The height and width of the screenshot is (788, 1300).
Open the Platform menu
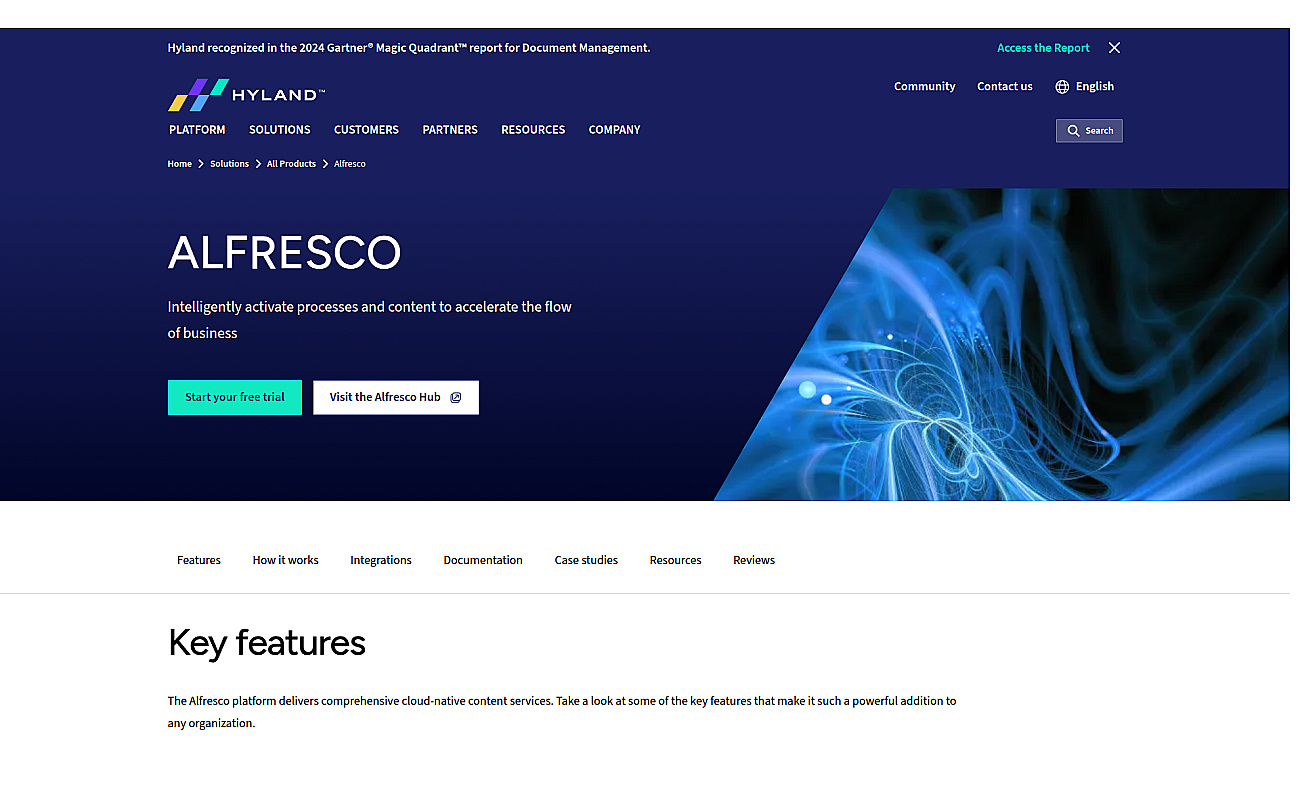[x=197, y=130]
